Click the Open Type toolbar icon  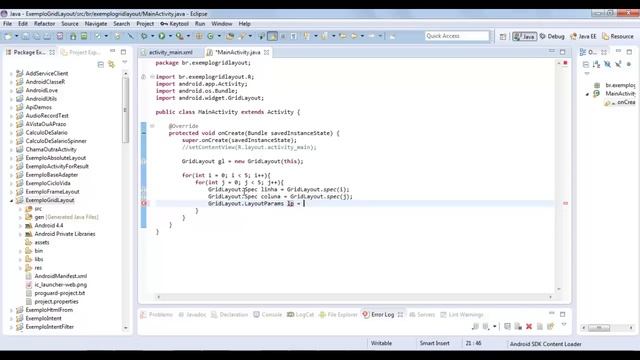point(230,36)
